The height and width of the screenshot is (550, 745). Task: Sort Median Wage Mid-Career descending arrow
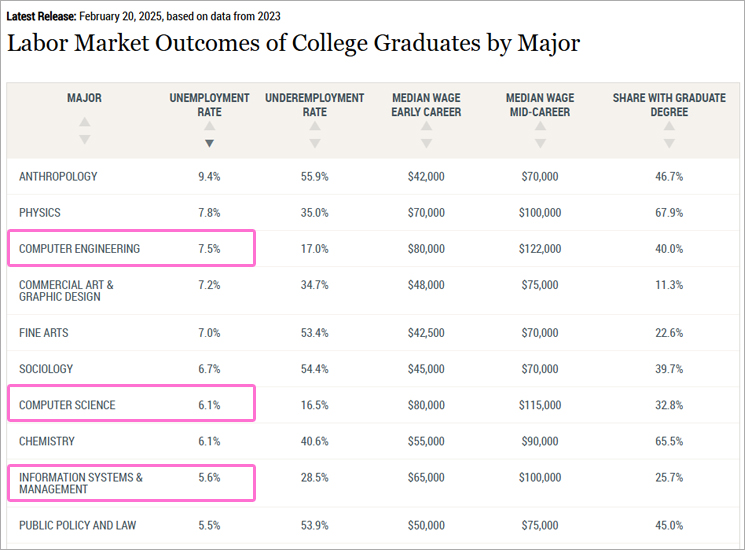tap(540, 143)
